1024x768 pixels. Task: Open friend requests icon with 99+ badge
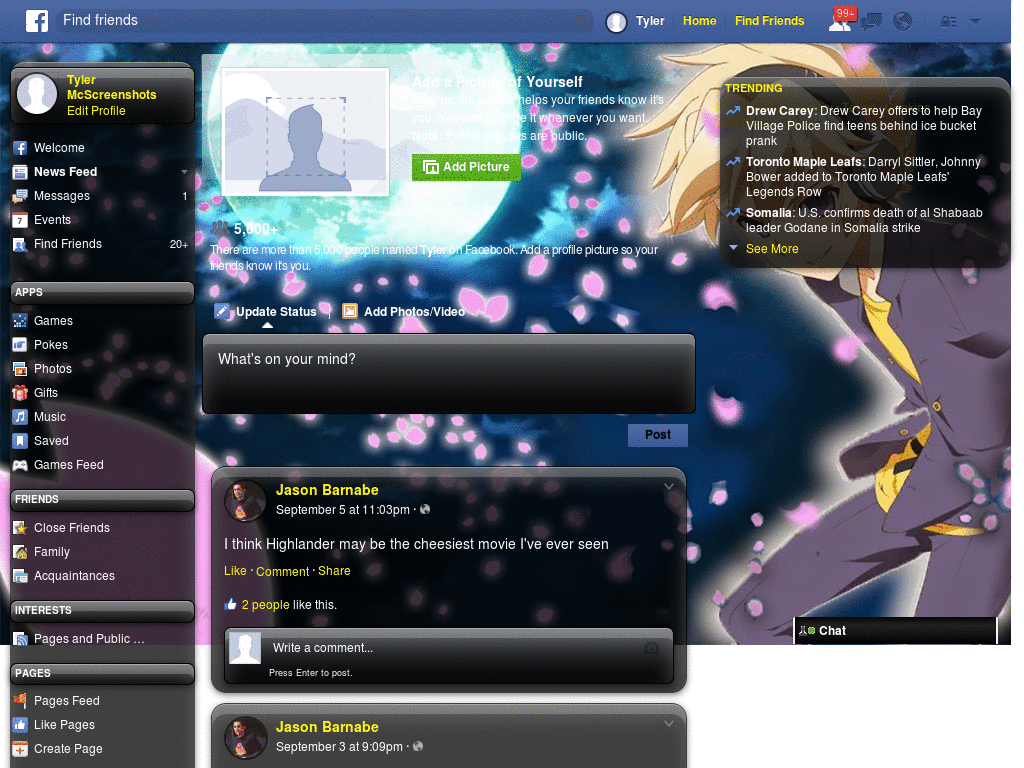[x=841, y=20]
